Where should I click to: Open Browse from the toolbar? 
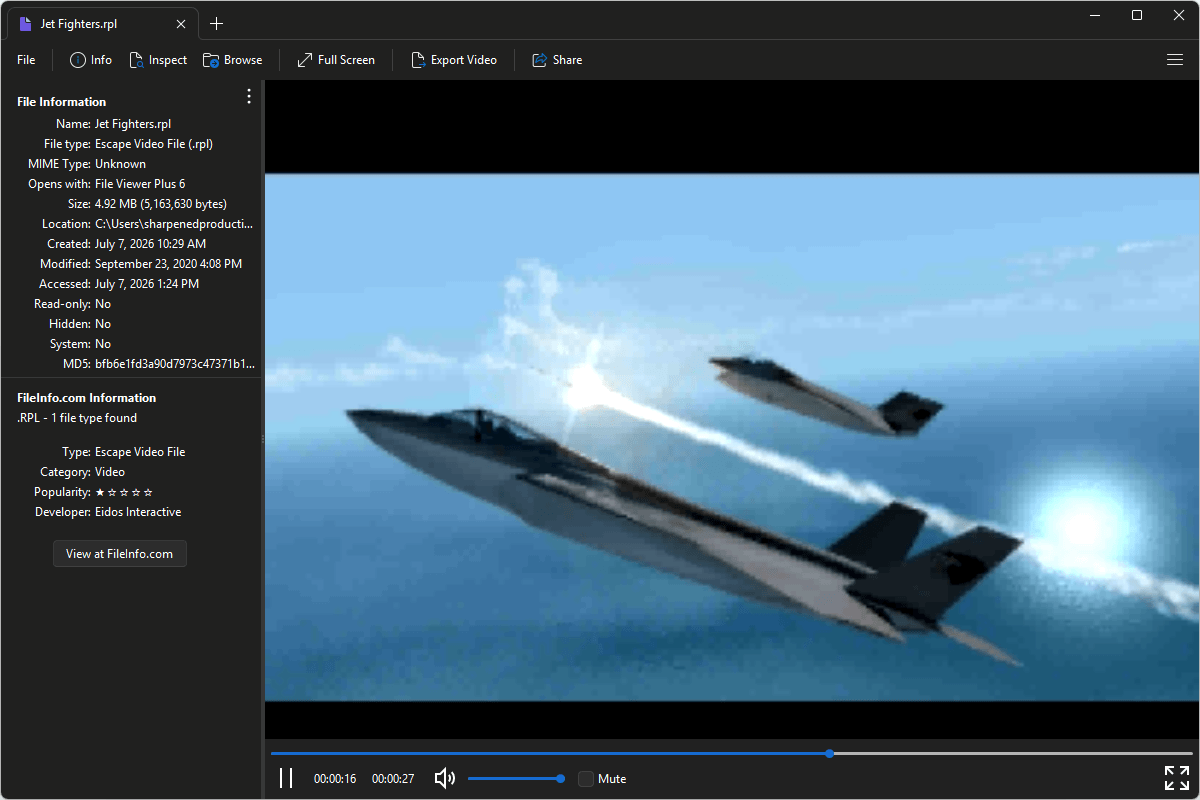[x=233, y=60]
